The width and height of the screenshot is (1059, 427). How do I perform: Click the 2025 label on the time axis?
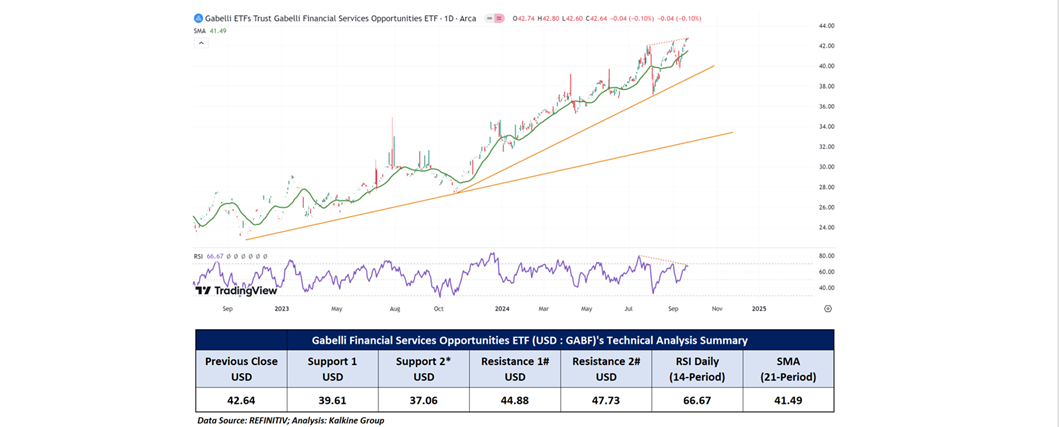click(x=759, y=308)
